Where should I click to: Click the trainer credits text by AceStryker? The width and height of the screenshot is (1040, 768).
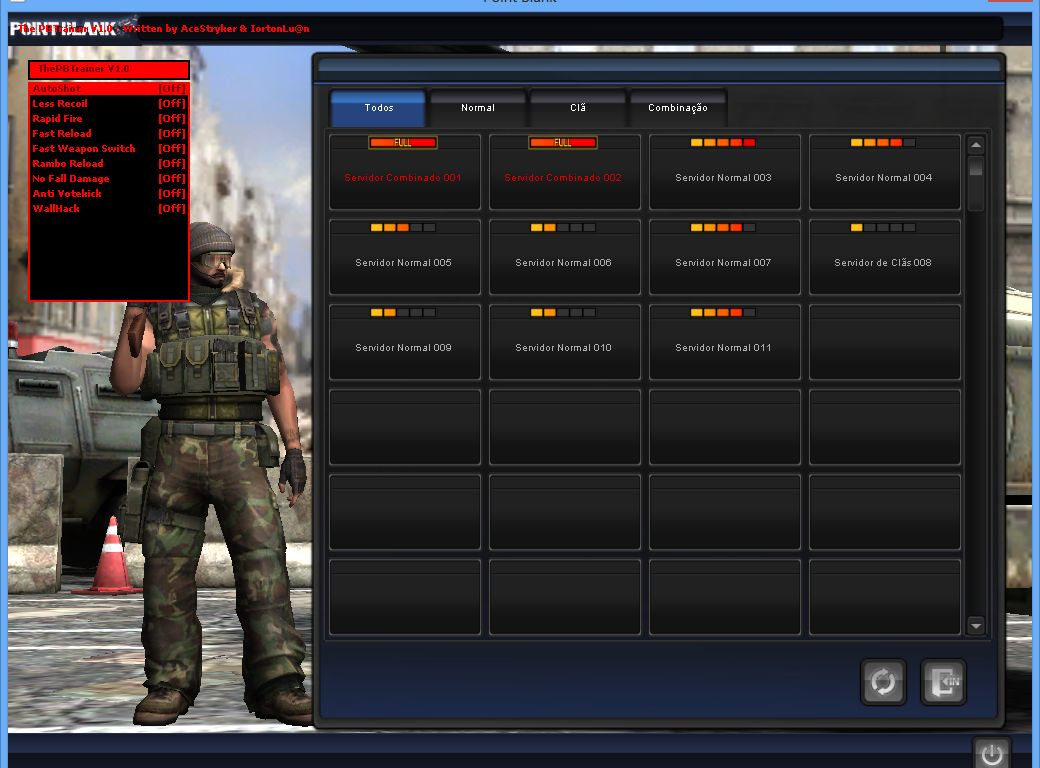tap(164, 29)
